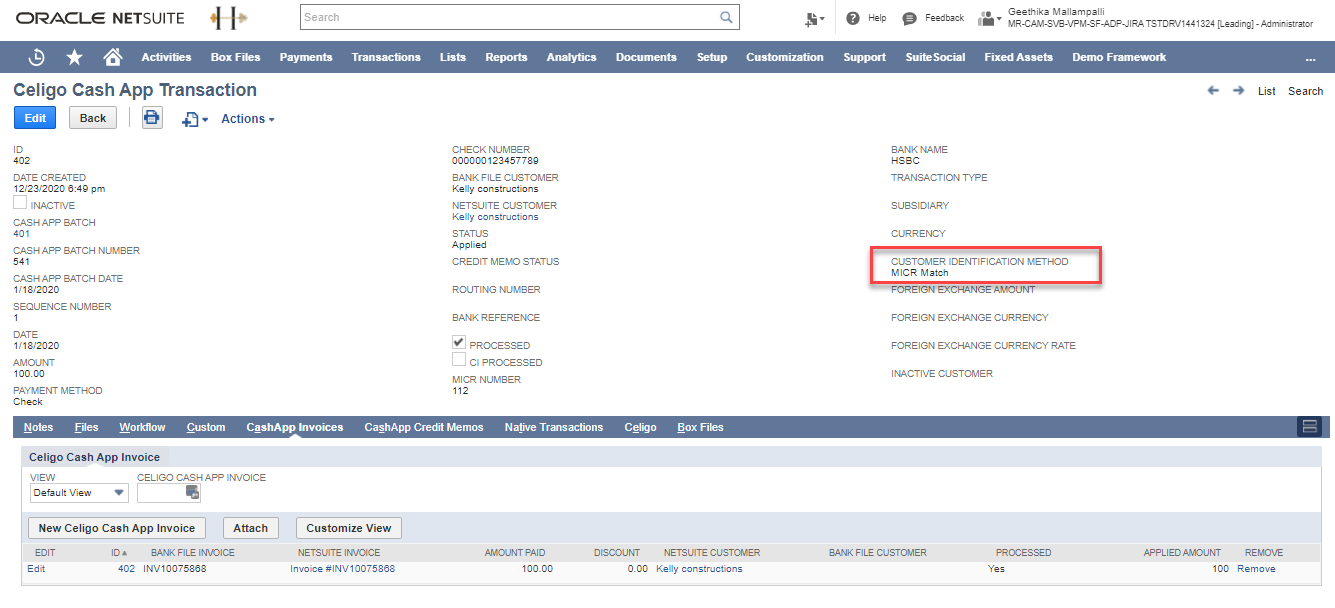Click Edit link in invoice row 402

coord(36,569)
